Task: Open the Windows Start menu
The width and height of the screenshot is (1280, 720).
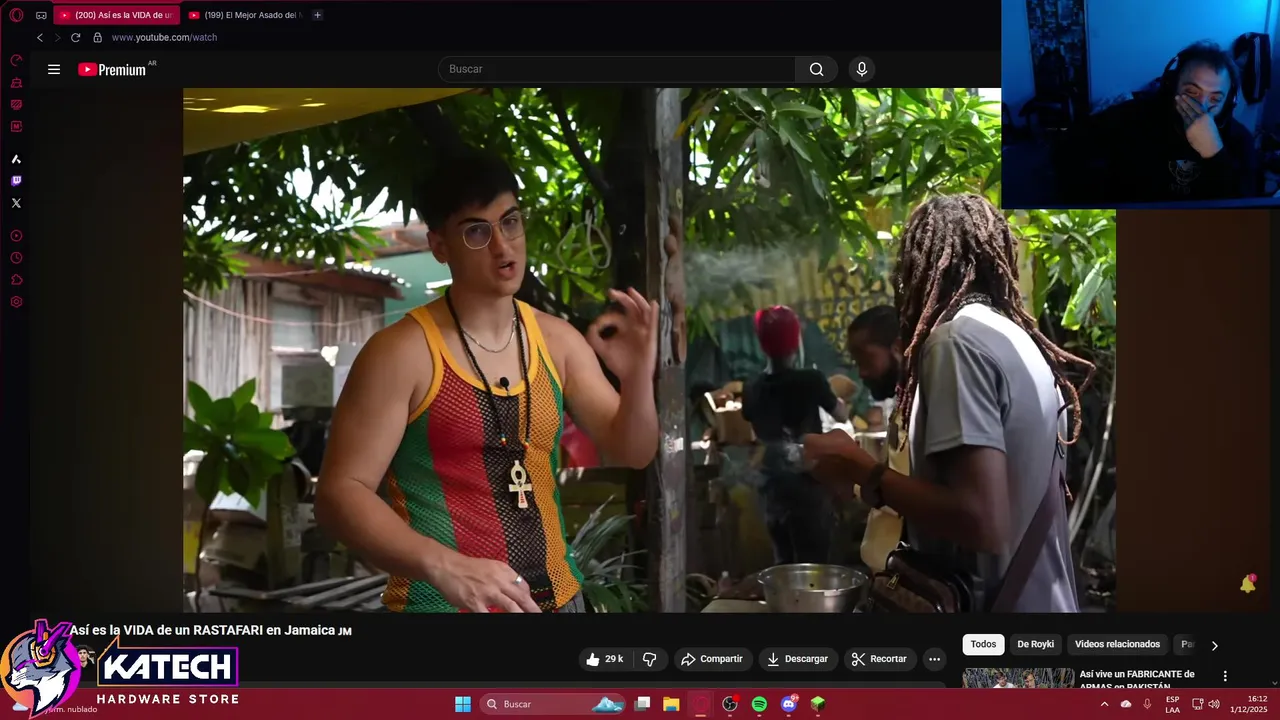Action: coord(463,704)
